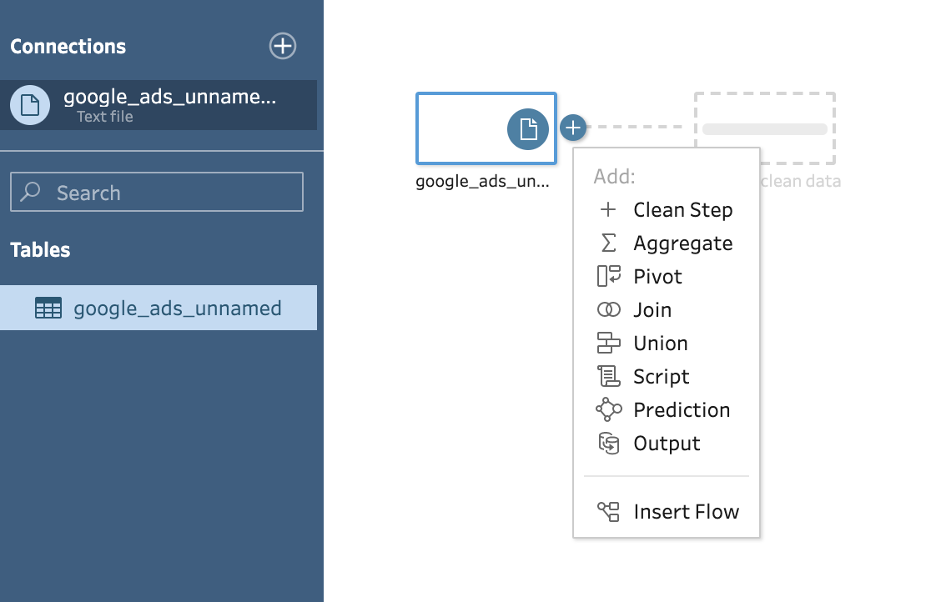This screenshot has width=936, height=602.
Task: Click the Pivot icon in the Add menu
Action: click(x=608, y=276)
